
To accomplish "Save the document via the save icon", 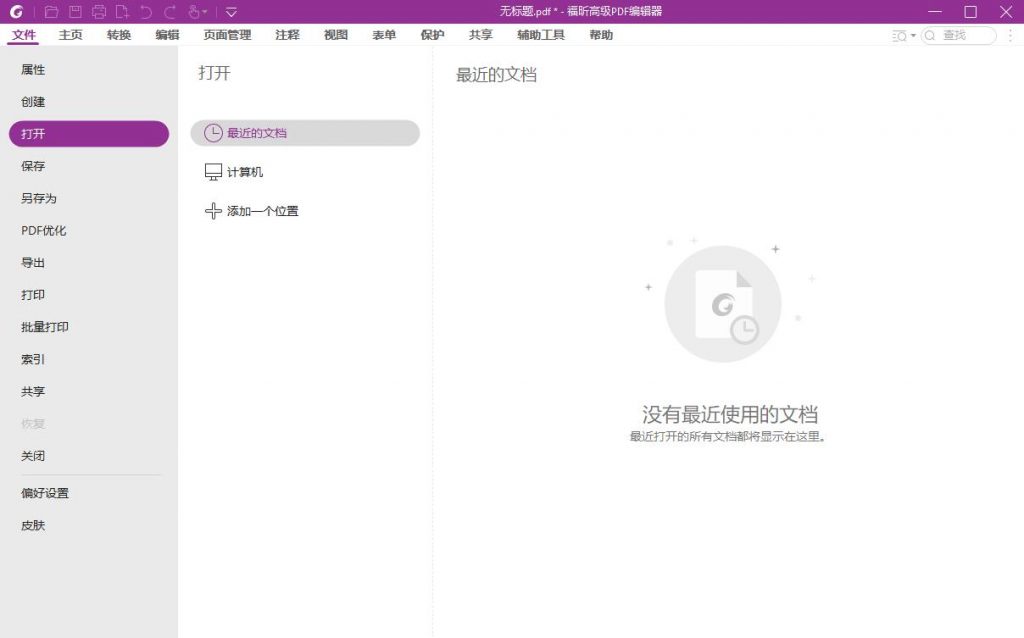I will point(76,11).
